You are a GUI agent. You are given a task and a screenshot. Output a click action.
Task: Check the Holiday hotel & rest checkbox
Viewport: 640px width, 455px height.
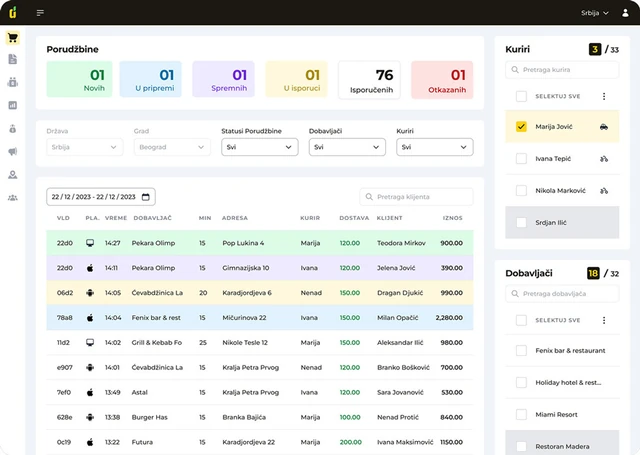(521, 382)
